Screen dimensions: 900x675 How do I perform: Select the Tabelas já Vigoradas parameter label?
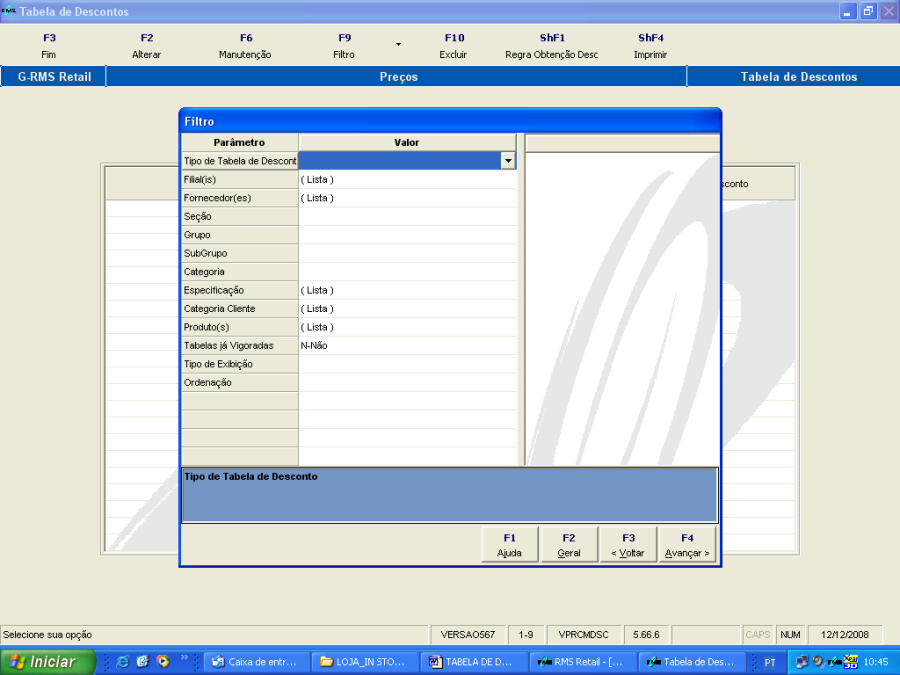click(240, 345)
